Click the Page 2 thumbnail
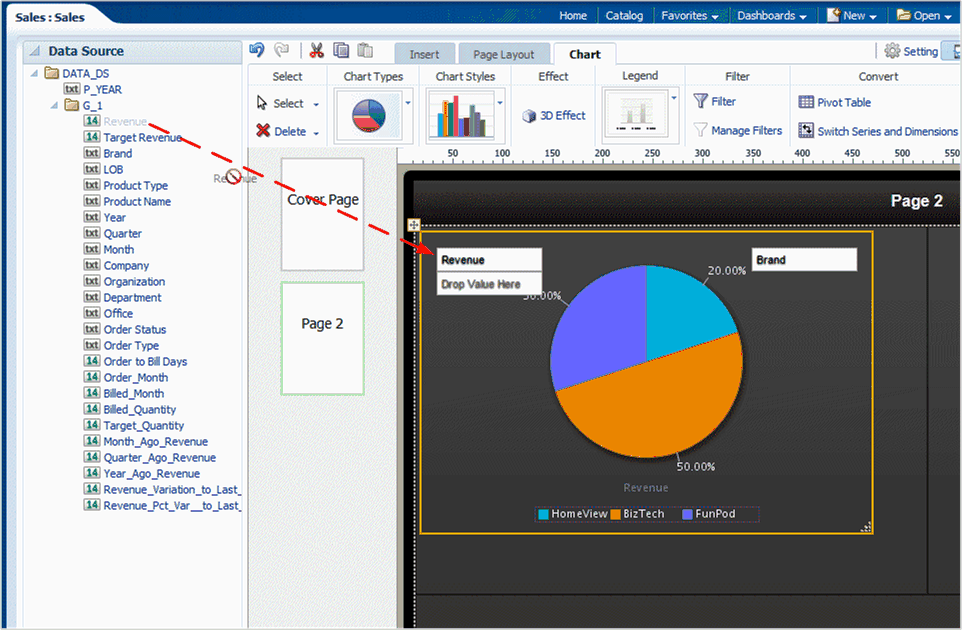The width and height of the screenshot is (962, 630). point(323,338)
